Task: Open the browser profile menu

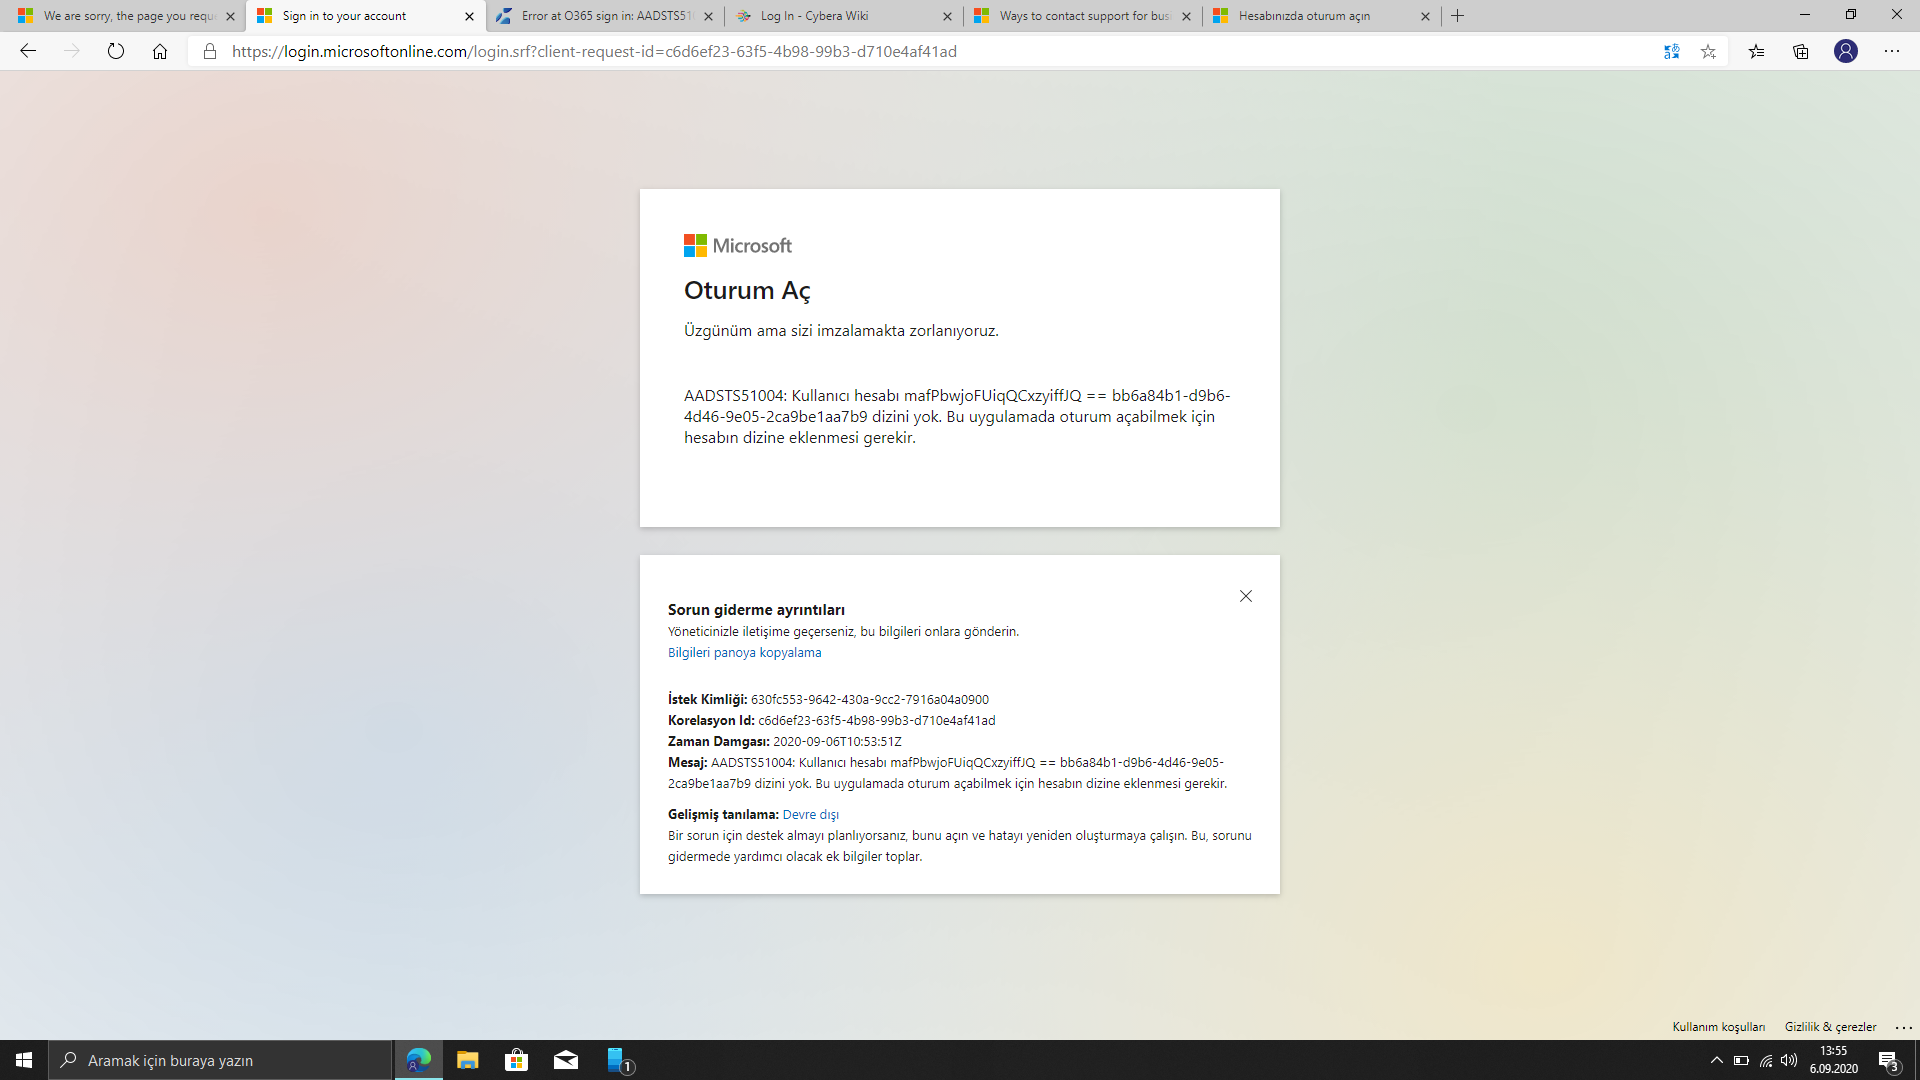Action: click(1846, 51)
